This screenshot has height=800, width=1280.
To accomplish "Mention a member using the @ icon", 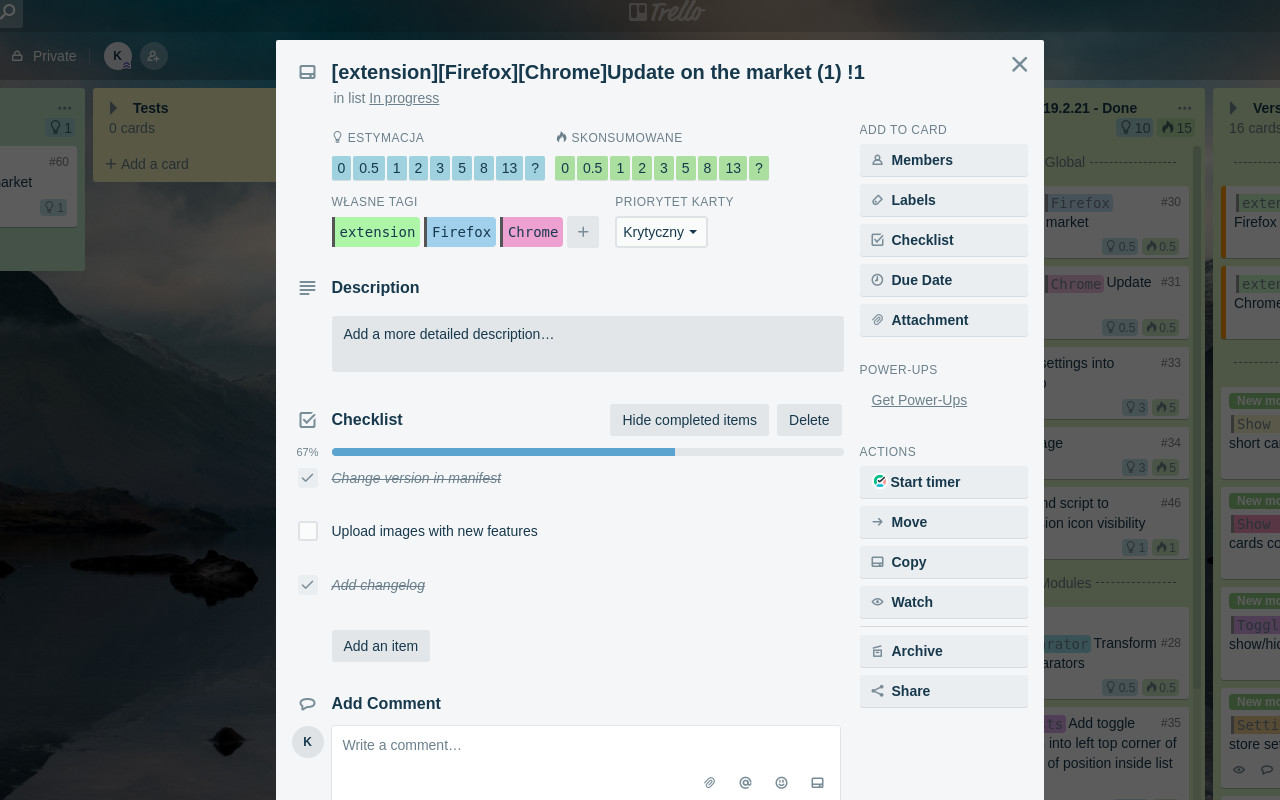I will coord(745,783).
